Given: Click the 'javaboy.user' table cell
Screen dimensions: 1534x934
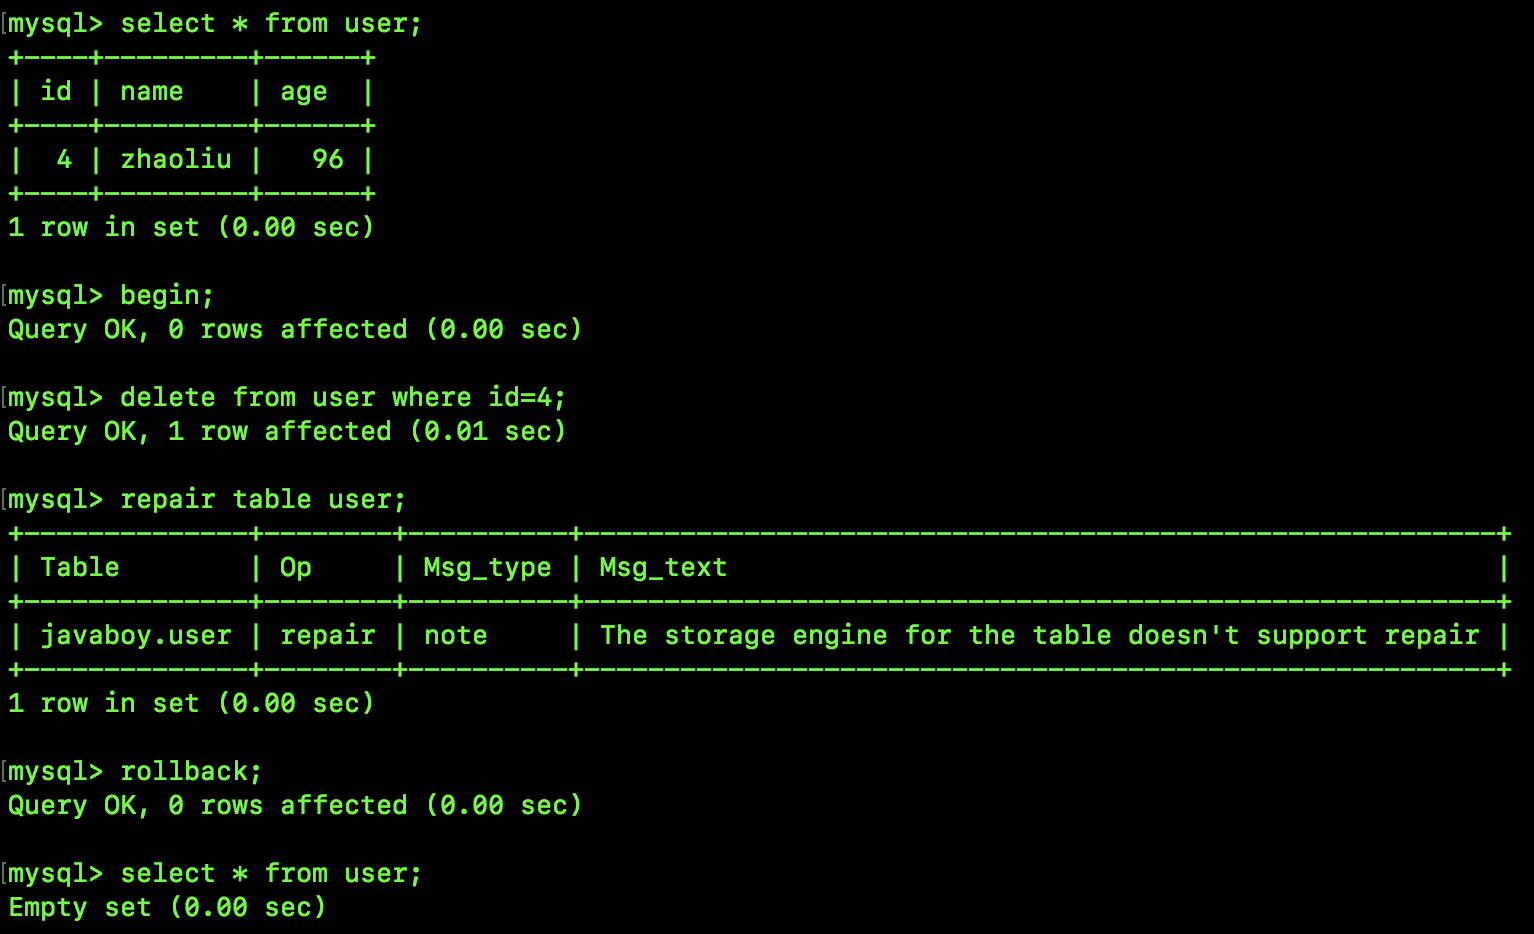Looking at the screenshot, I should point(136,636).
